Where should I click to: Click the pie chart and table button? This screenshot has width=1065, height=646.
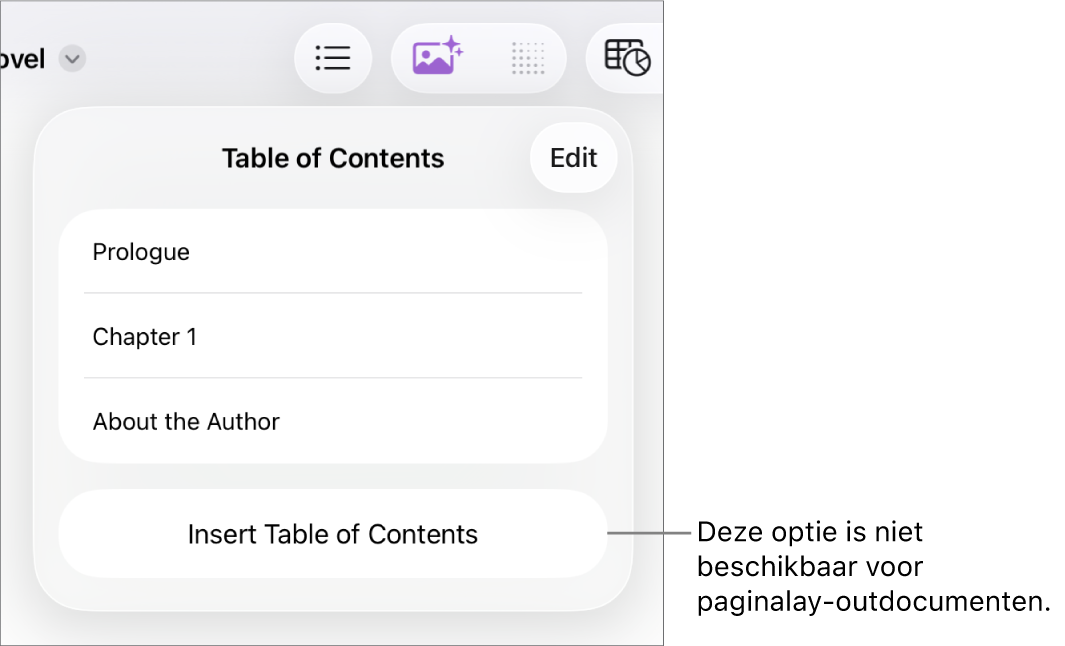click(x=628, y=58)
